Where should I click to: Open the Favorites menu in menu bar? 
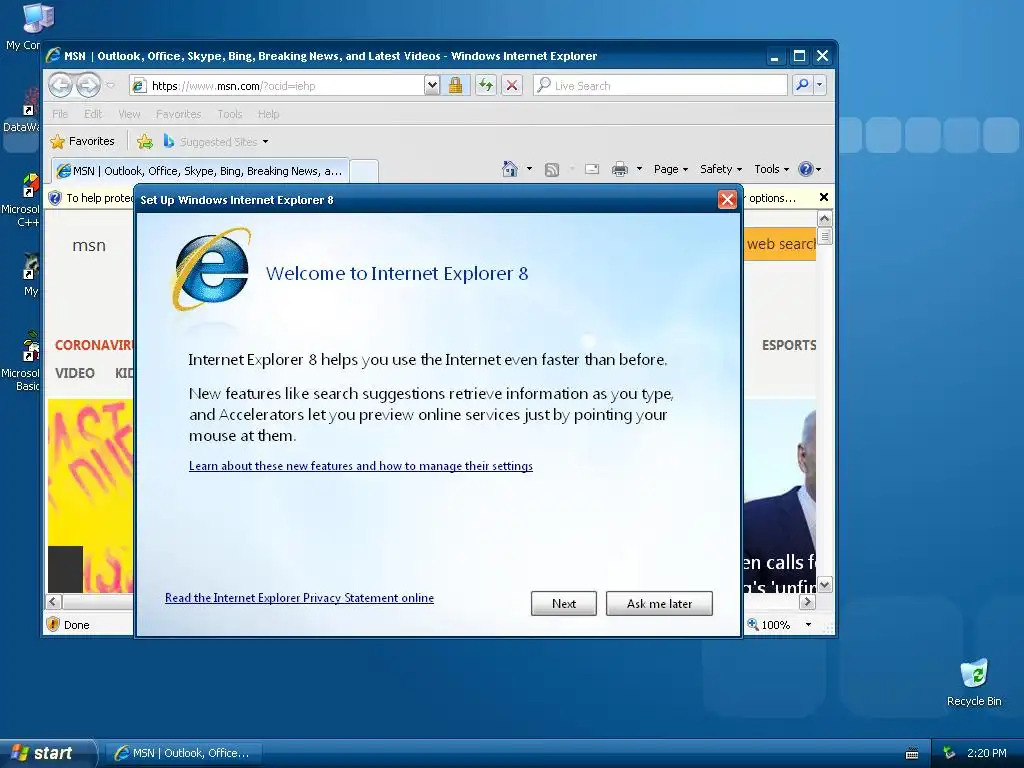[178, 114]
